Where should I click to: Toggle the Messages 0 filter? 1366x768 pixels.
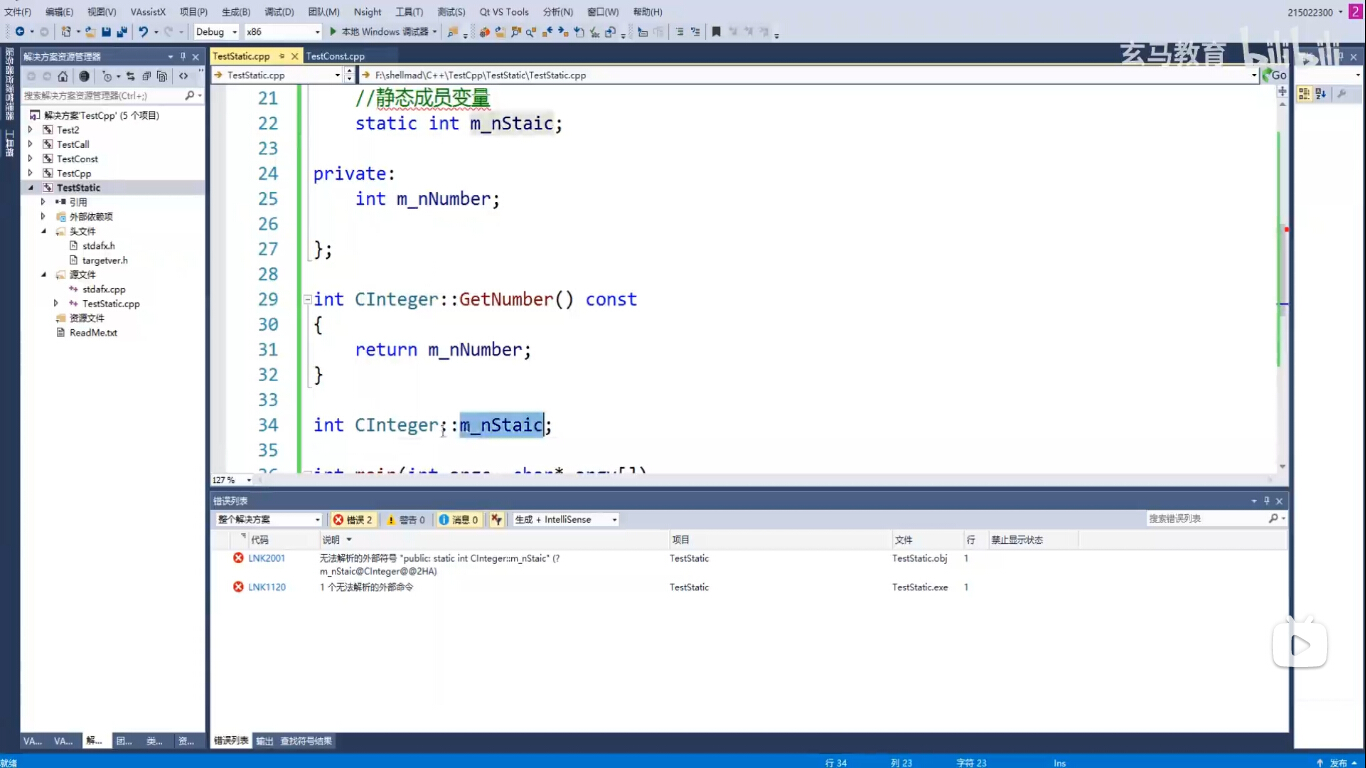pyautogui.click(x=458, y=519)
